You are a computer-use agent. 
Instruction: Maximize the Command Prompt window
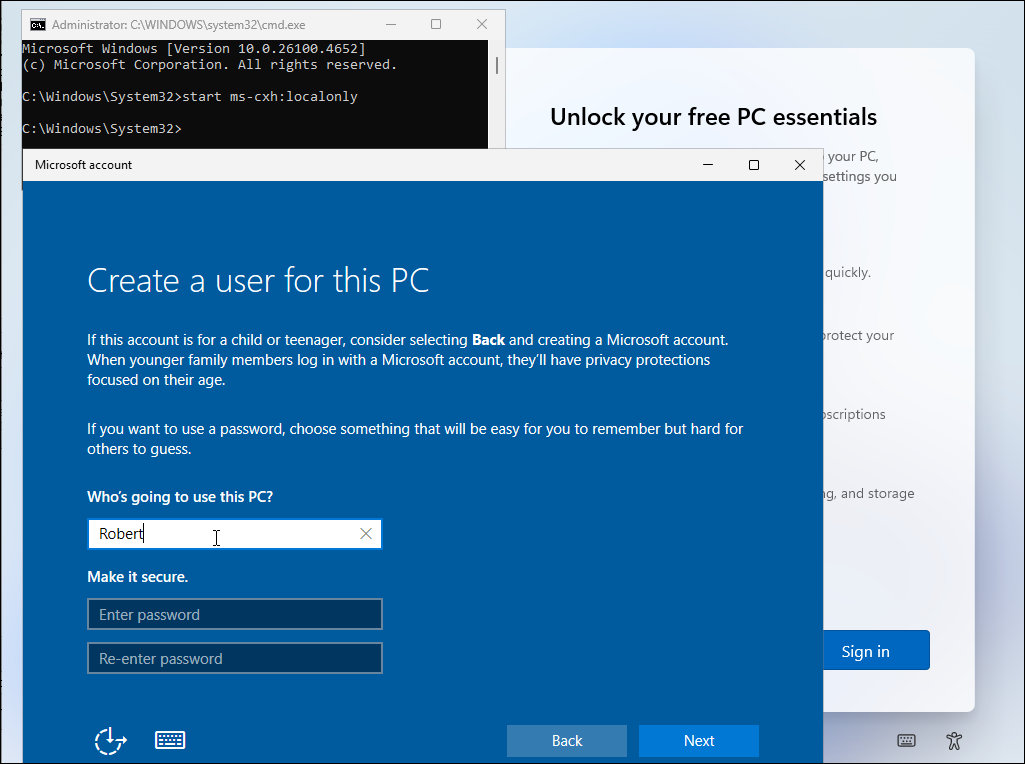pyautogui.click(x=436, y=24)
